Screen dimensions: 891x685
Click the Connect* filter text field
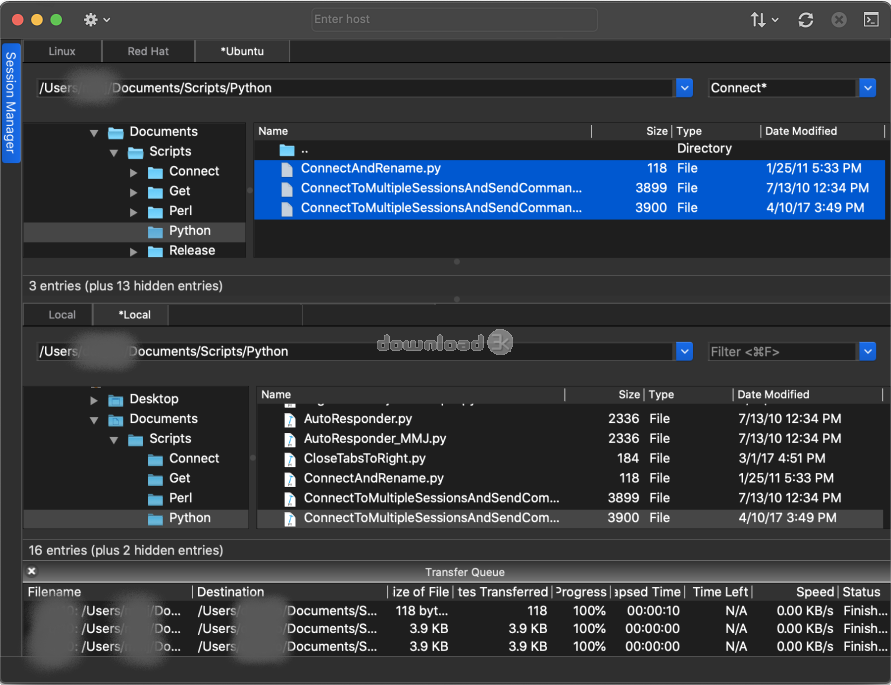point(782,88)
